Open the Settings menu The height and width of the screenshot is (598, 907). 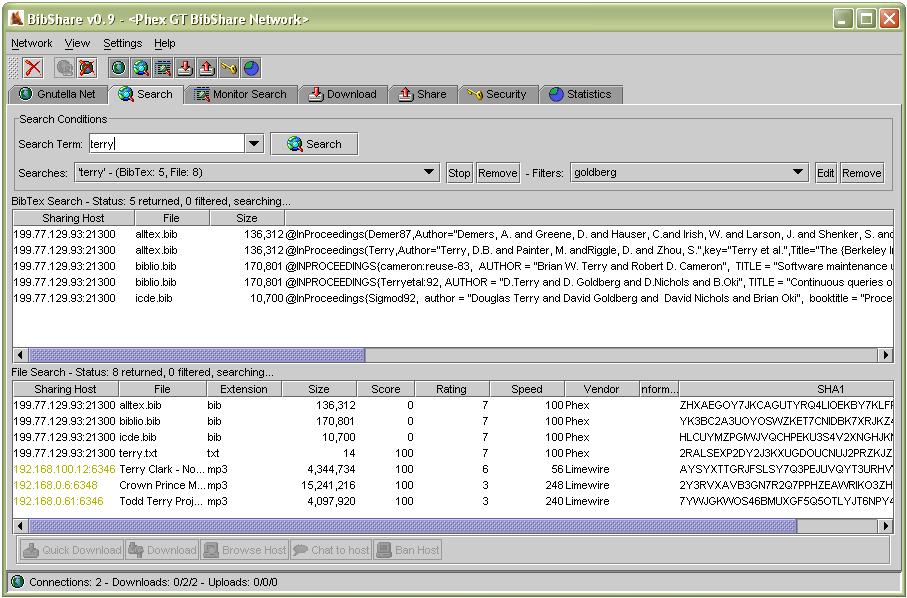coord(123,43)
